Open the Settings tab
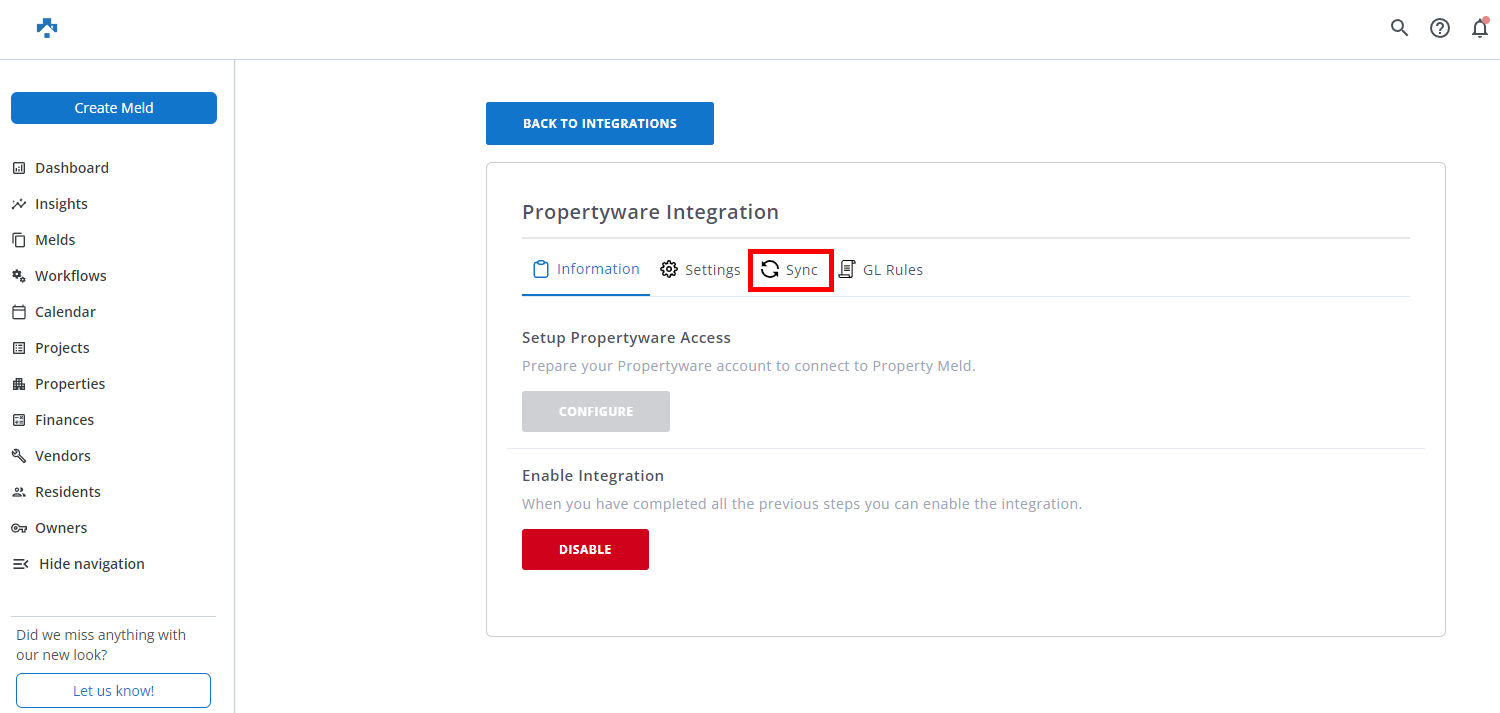1500x713 pixels. click(x=700, y=270)
